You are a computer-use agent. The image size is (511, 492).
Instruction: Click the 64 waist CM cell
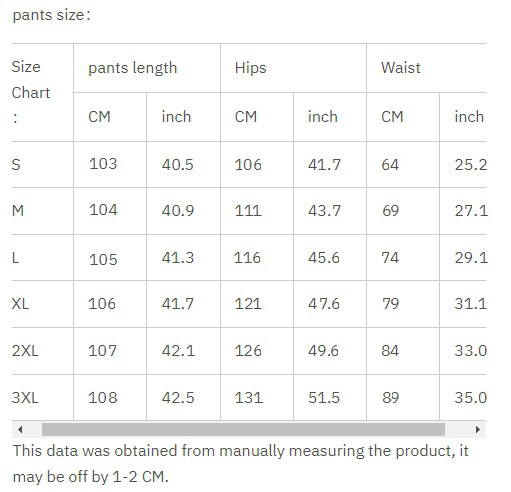tap(403, 164)
